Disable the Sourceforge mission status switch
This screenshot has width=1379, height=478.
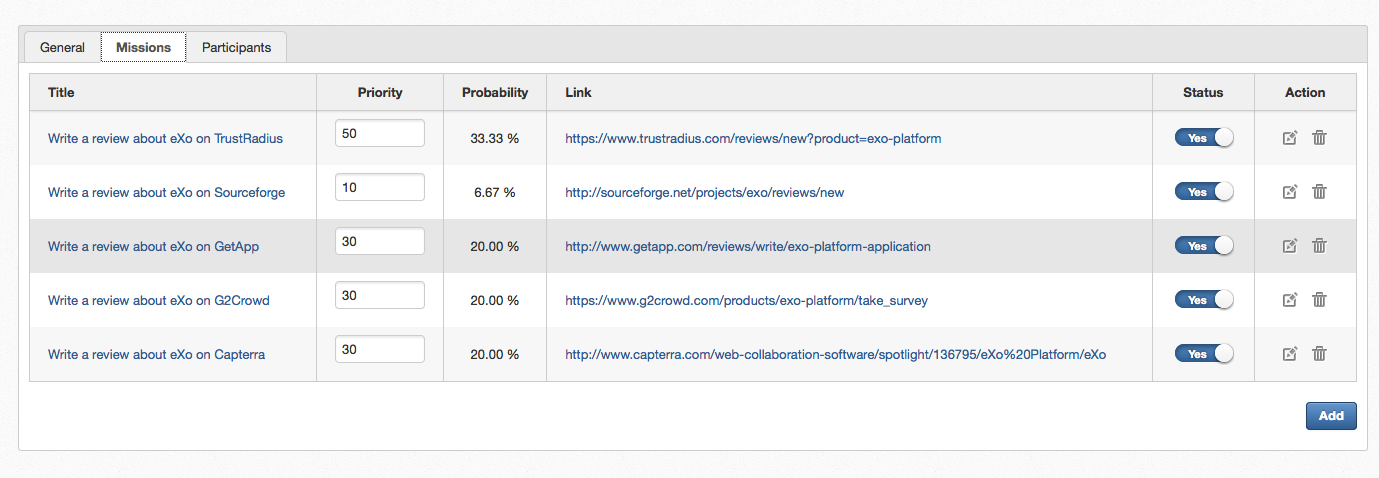coord(1204,192)
